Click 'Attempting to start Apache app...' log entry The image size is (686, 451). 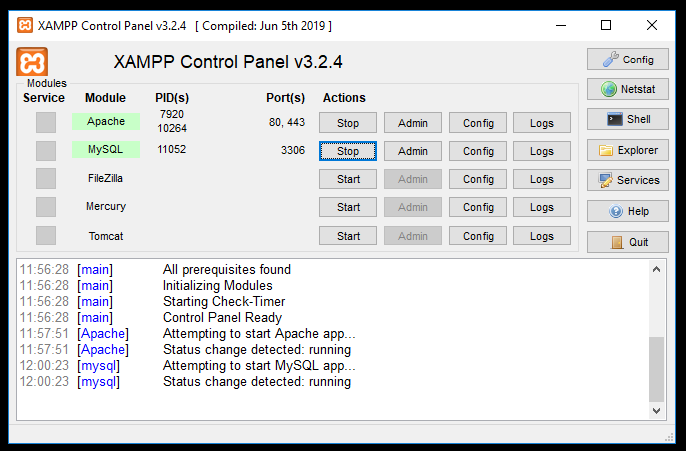tap(259, 333)
